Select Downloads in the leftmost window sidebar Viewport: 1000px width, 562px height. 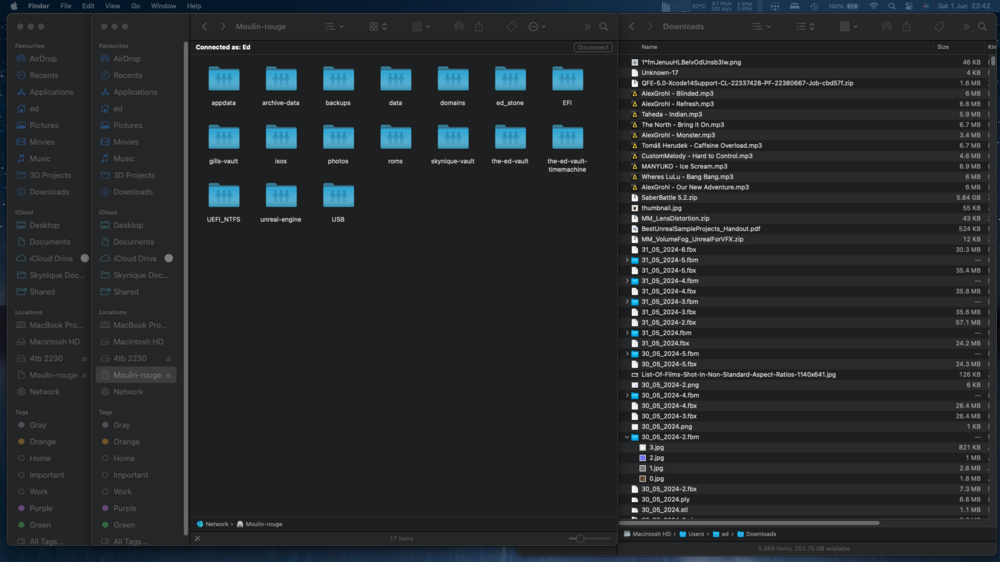(x=49, y=192)
